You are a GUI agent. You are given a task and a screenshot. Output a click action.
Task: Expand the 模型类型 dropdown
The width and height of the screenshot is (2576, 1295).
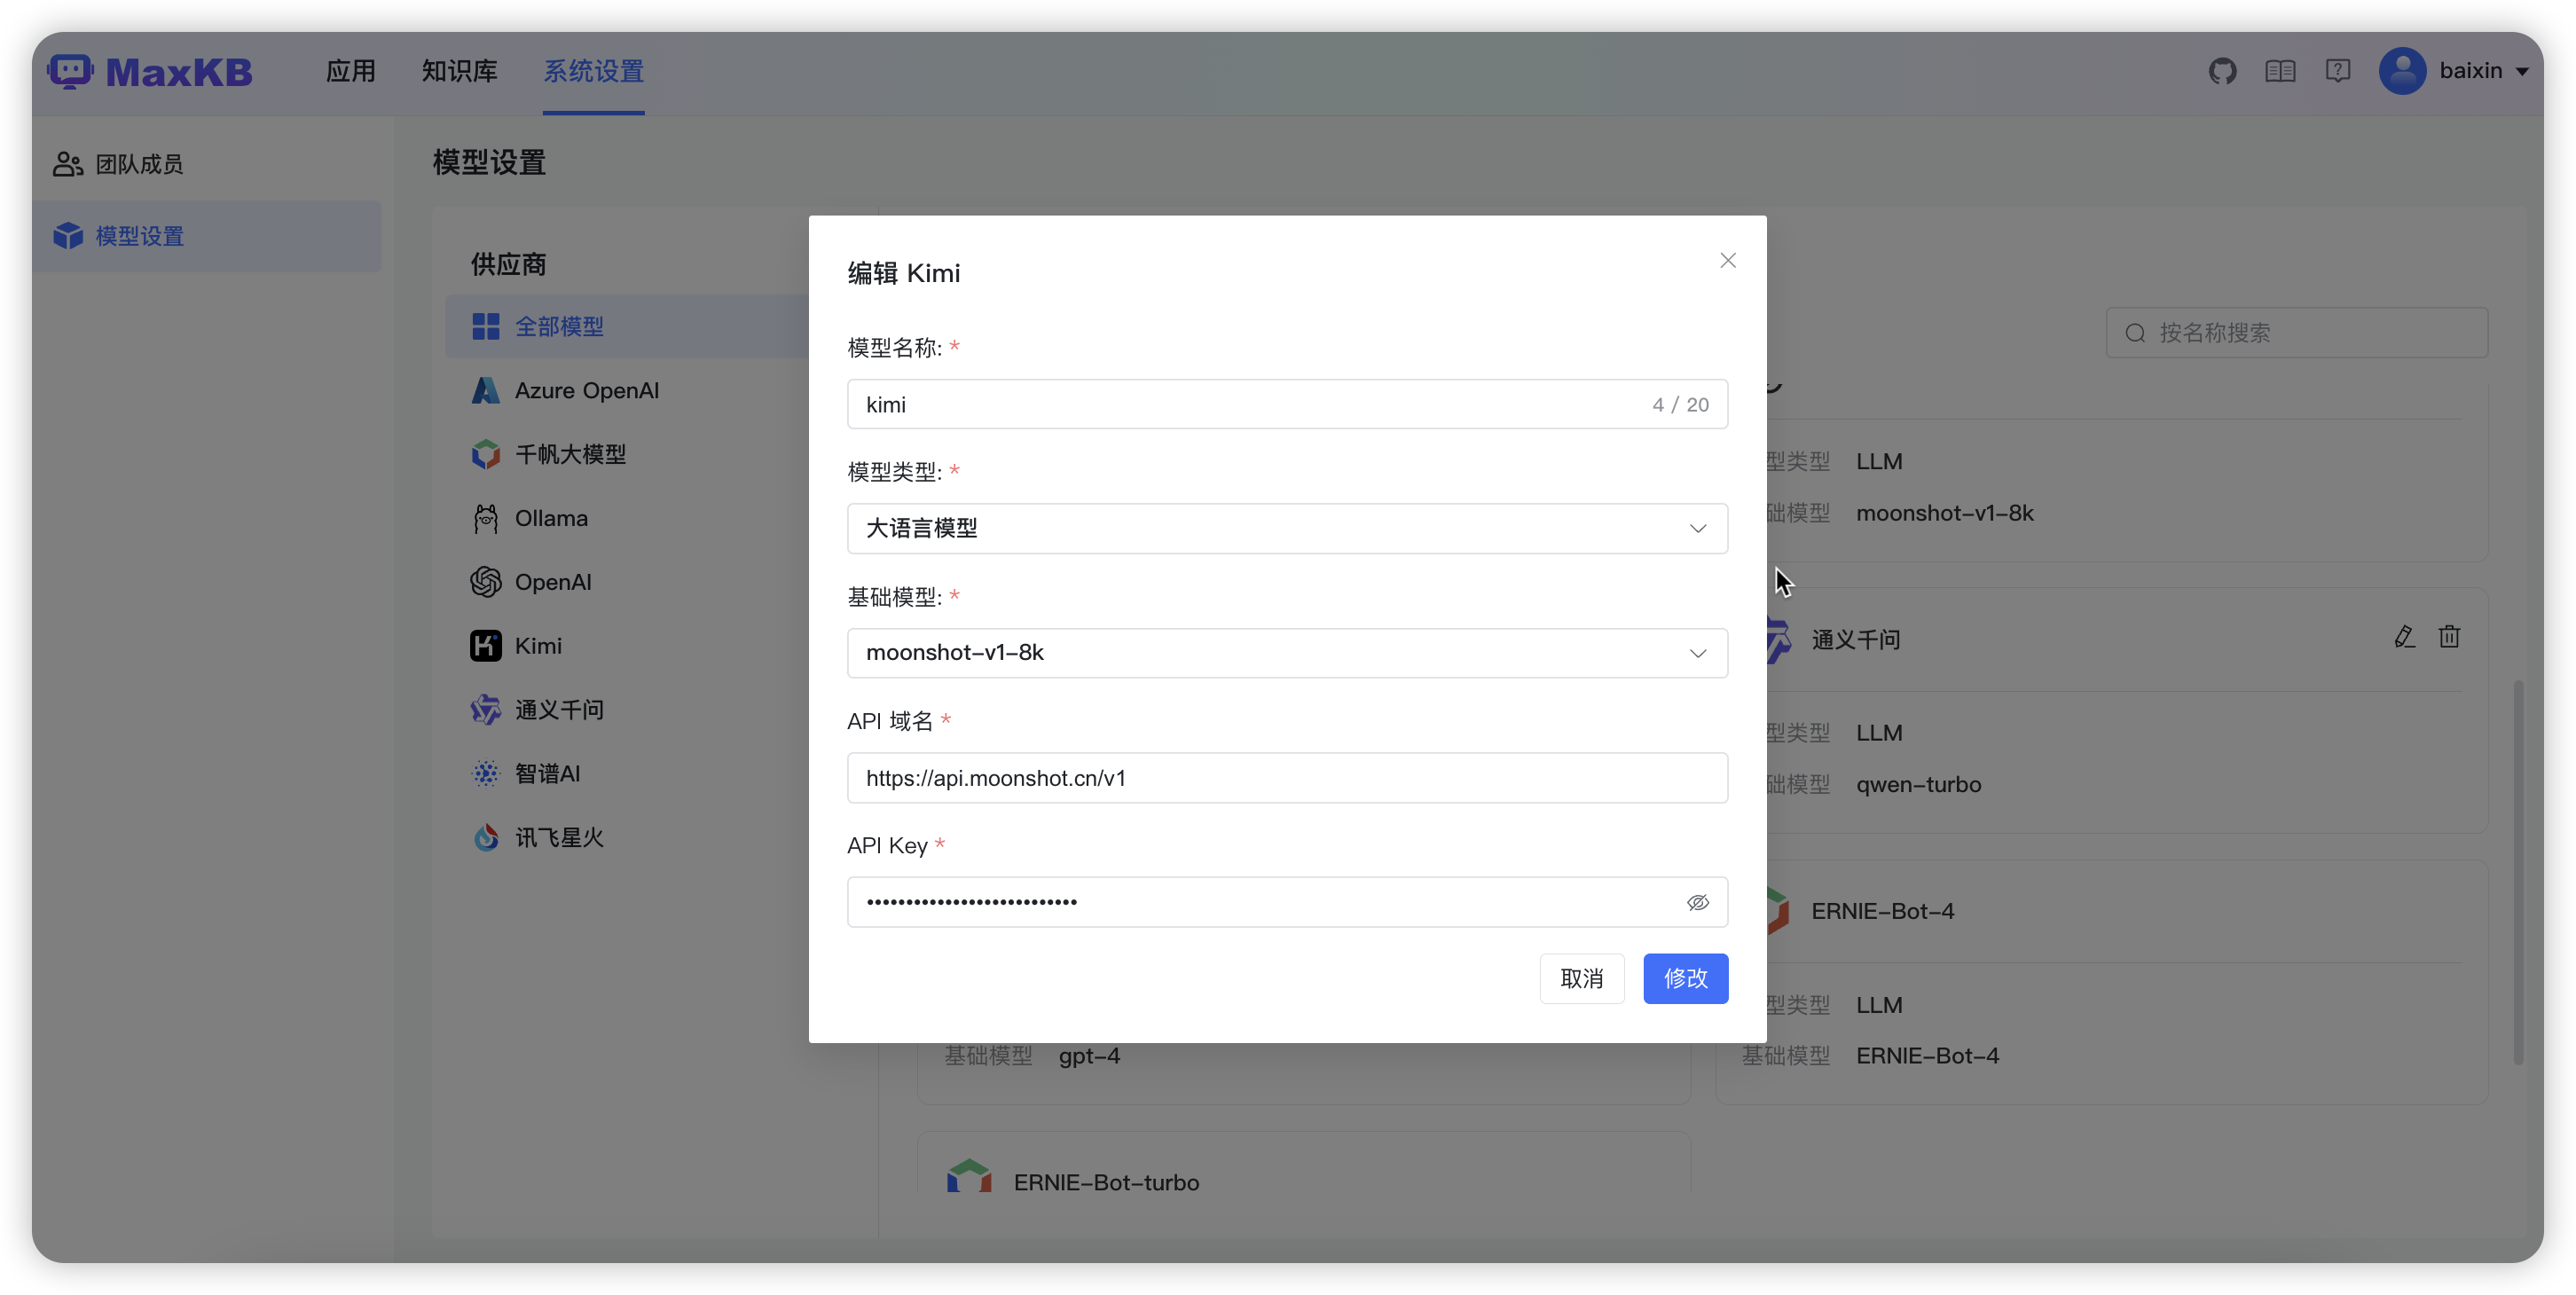tap(1287, 528)
